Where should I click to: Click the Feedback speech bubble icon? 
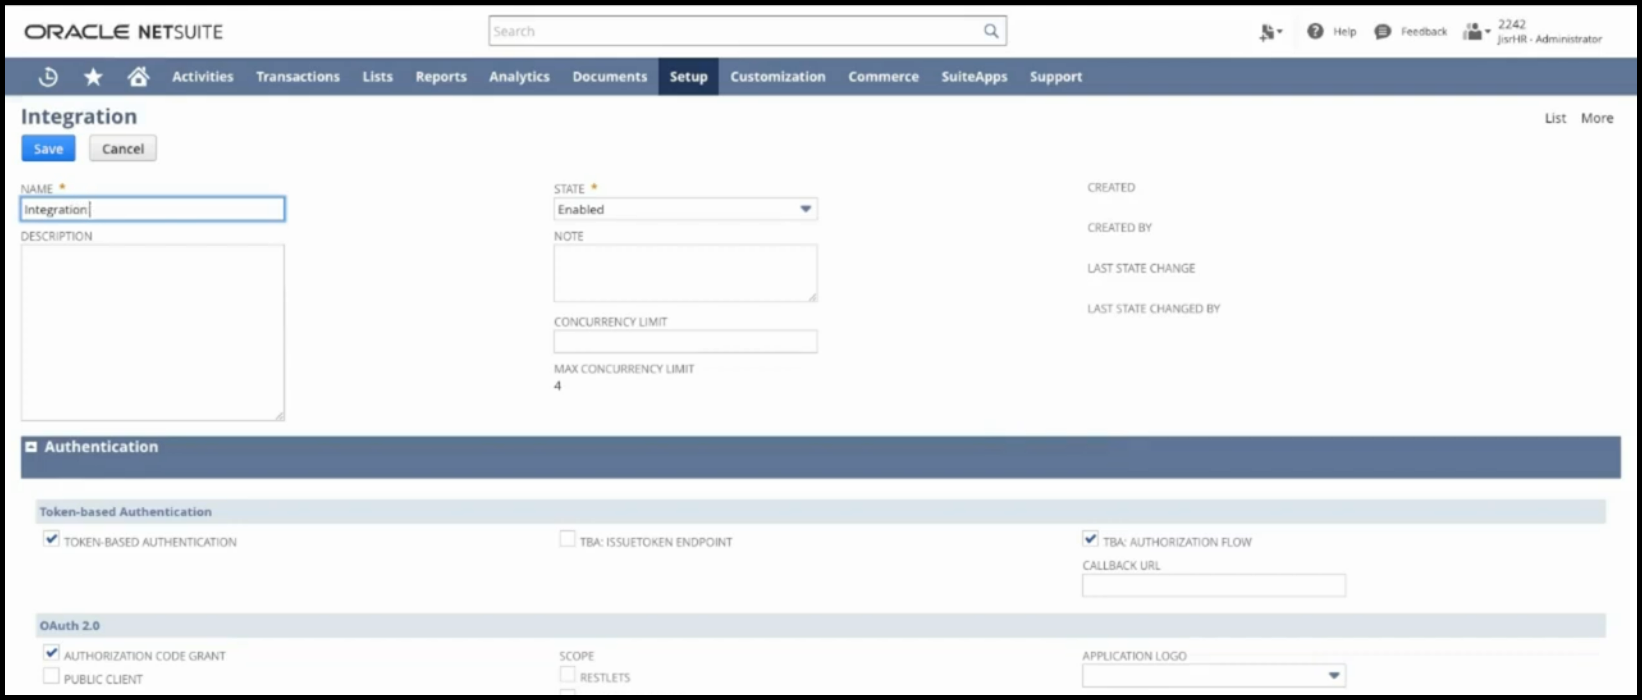point(1382,32)
